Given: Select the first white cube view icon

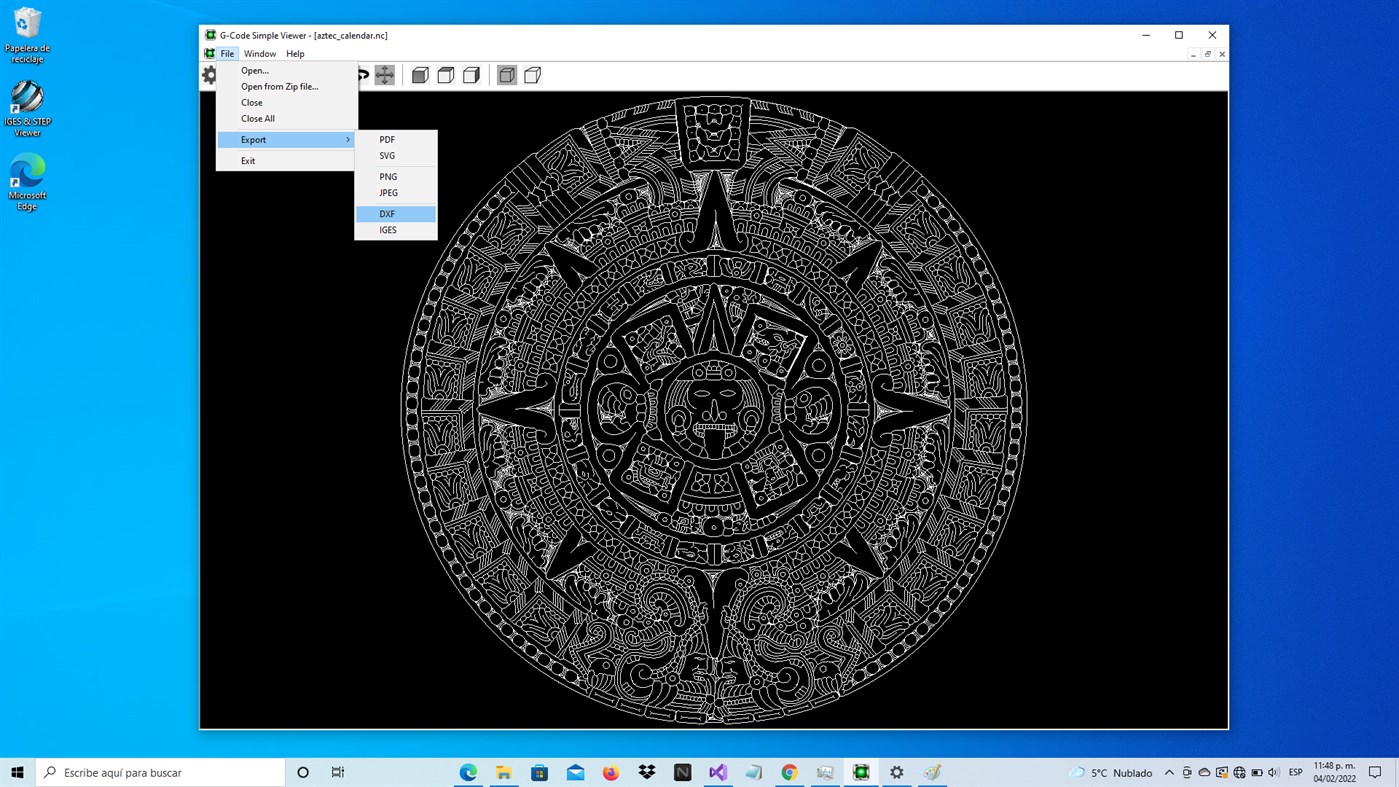Looking at the screenshot, I should coord(445,74).
